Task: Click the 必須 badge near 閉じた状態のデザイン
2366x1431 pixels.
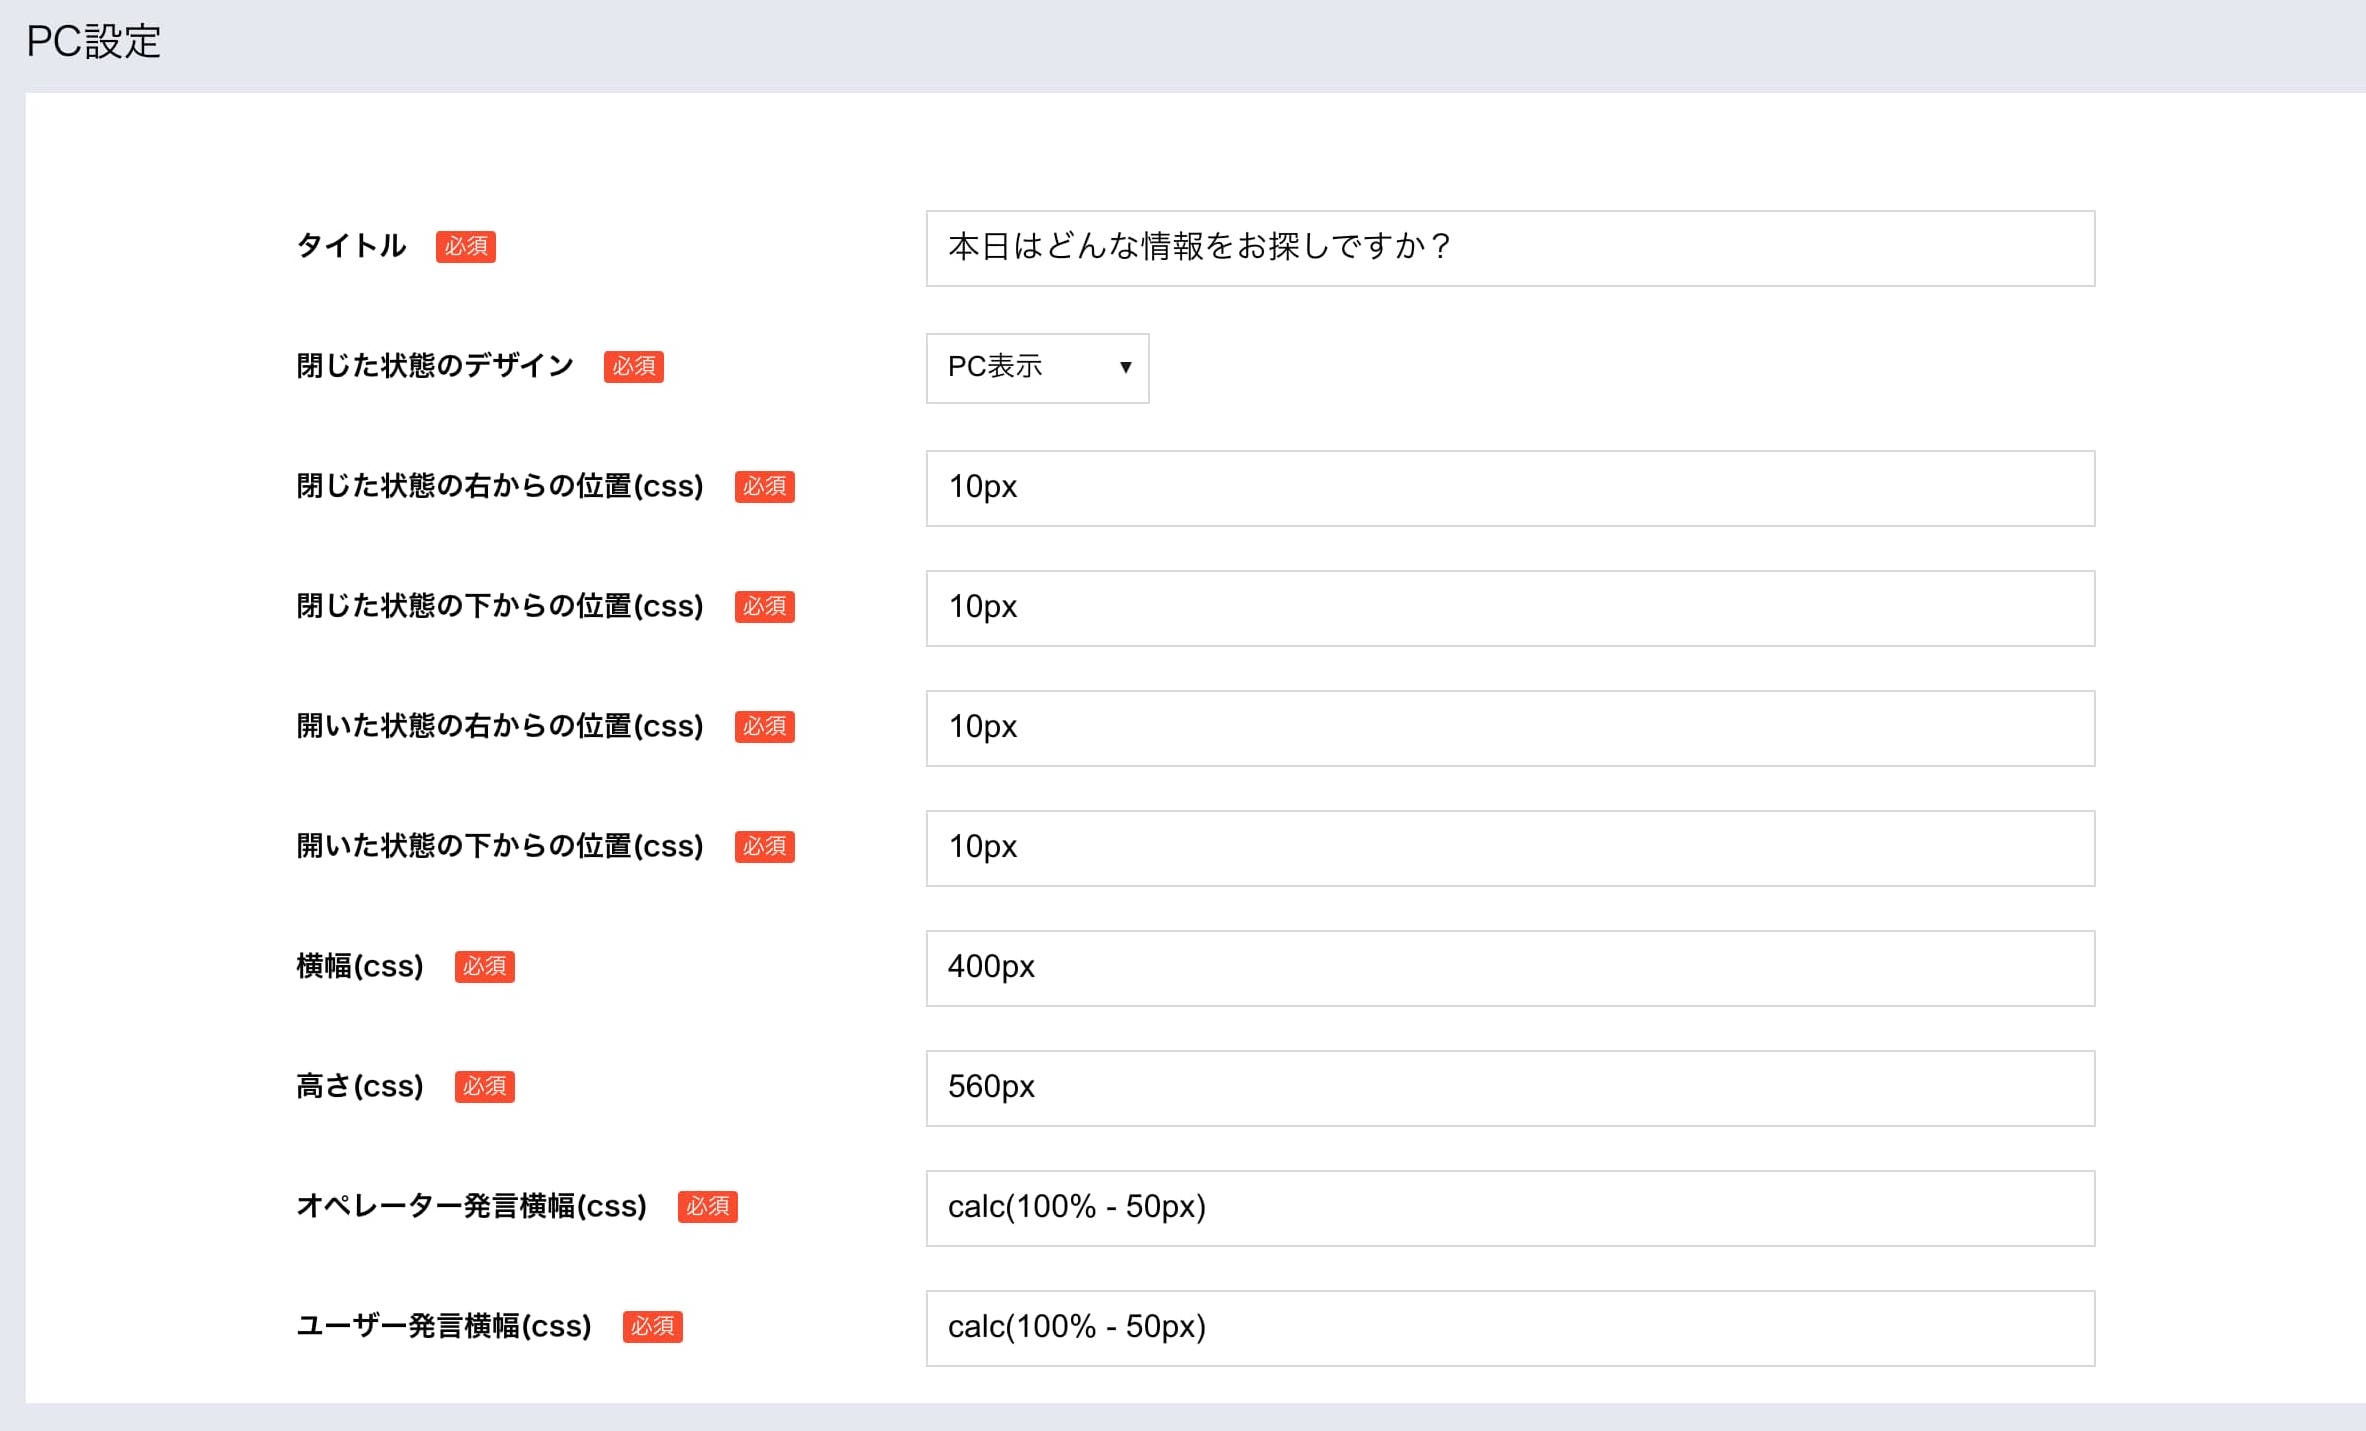Action: (x=634, y=367)
